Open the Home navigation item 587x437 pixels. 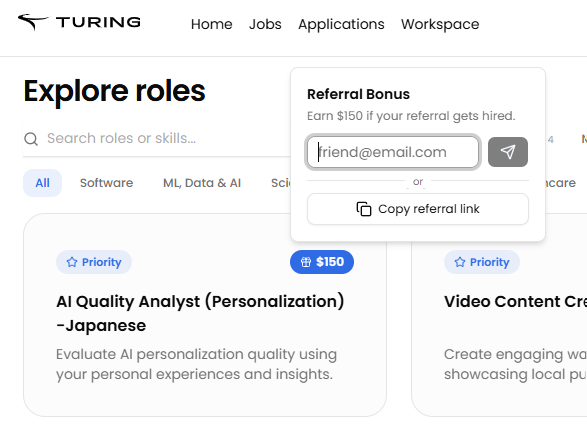212,24
